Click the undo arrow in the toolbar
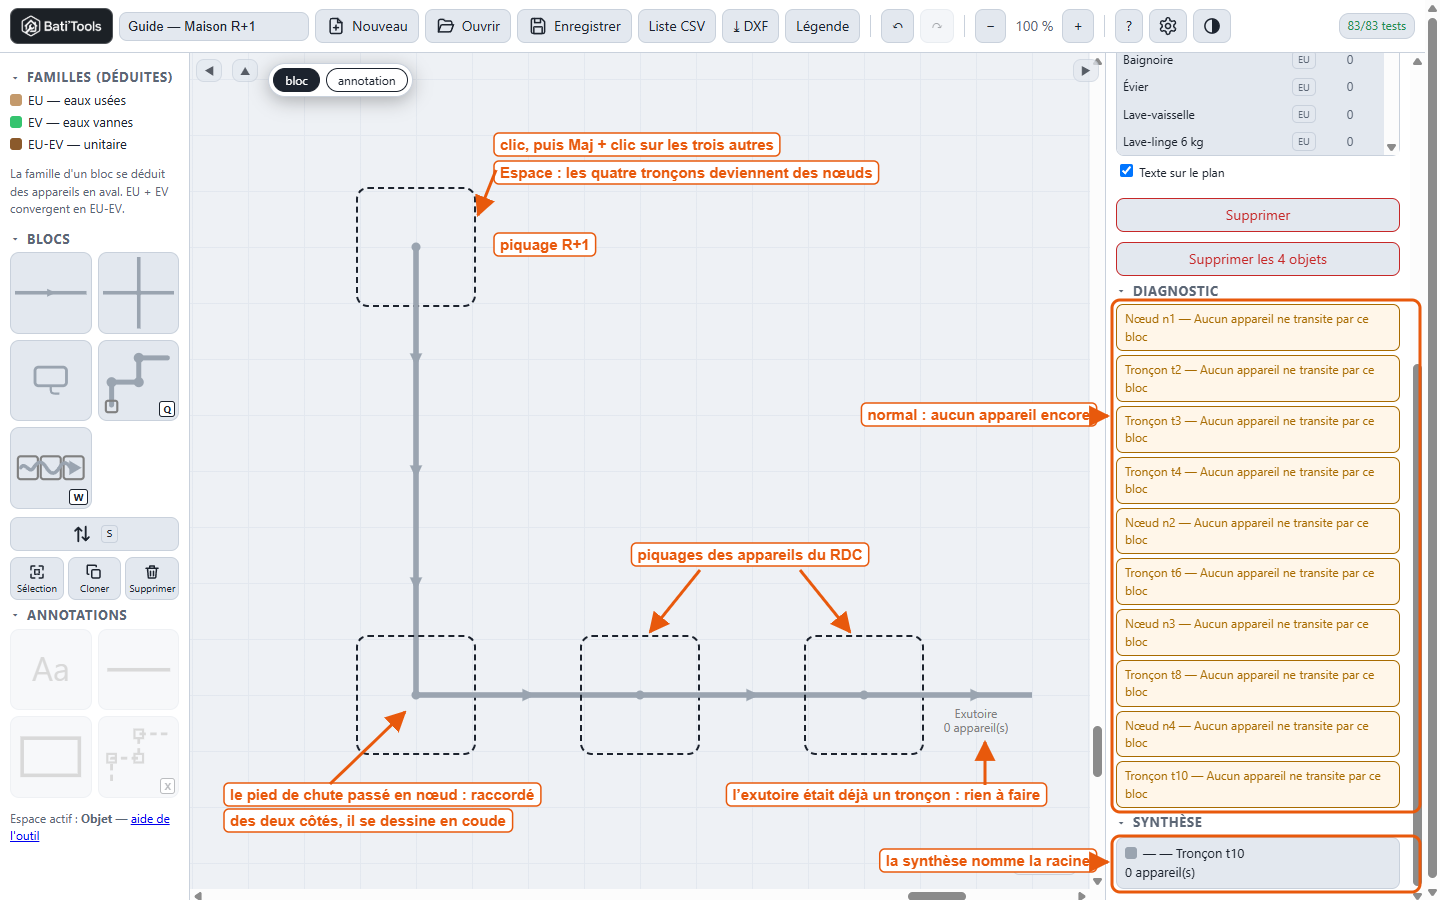Screen dimensions: 1440x900 click(x=898, y=26)
